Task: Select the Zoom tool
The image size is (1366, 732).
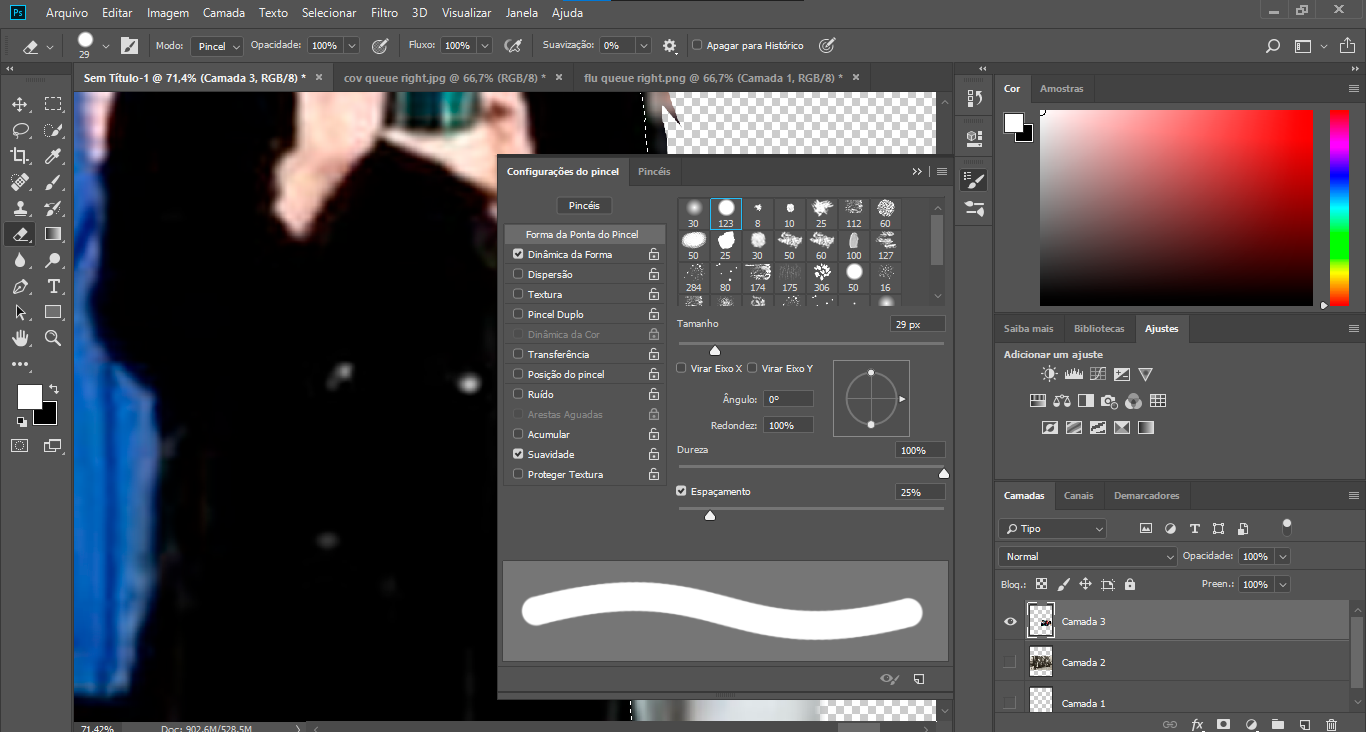Action: (x=52, y=338)
